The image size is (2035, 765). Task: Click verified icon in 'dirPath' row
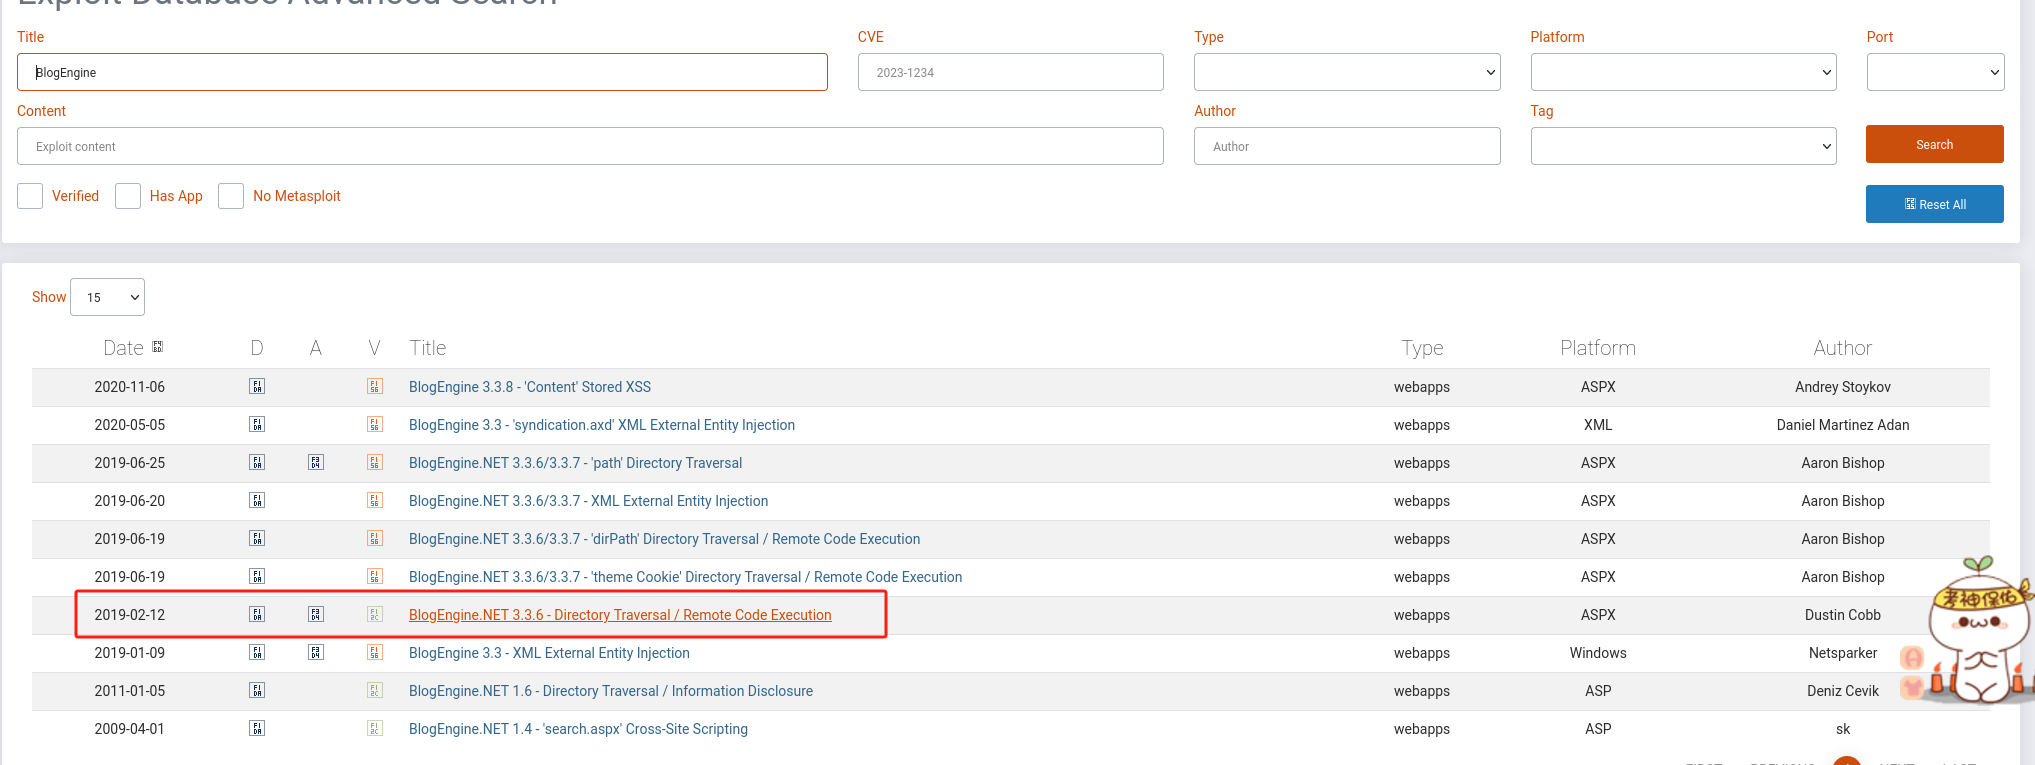pyautogui.click(x=375, y=539)
